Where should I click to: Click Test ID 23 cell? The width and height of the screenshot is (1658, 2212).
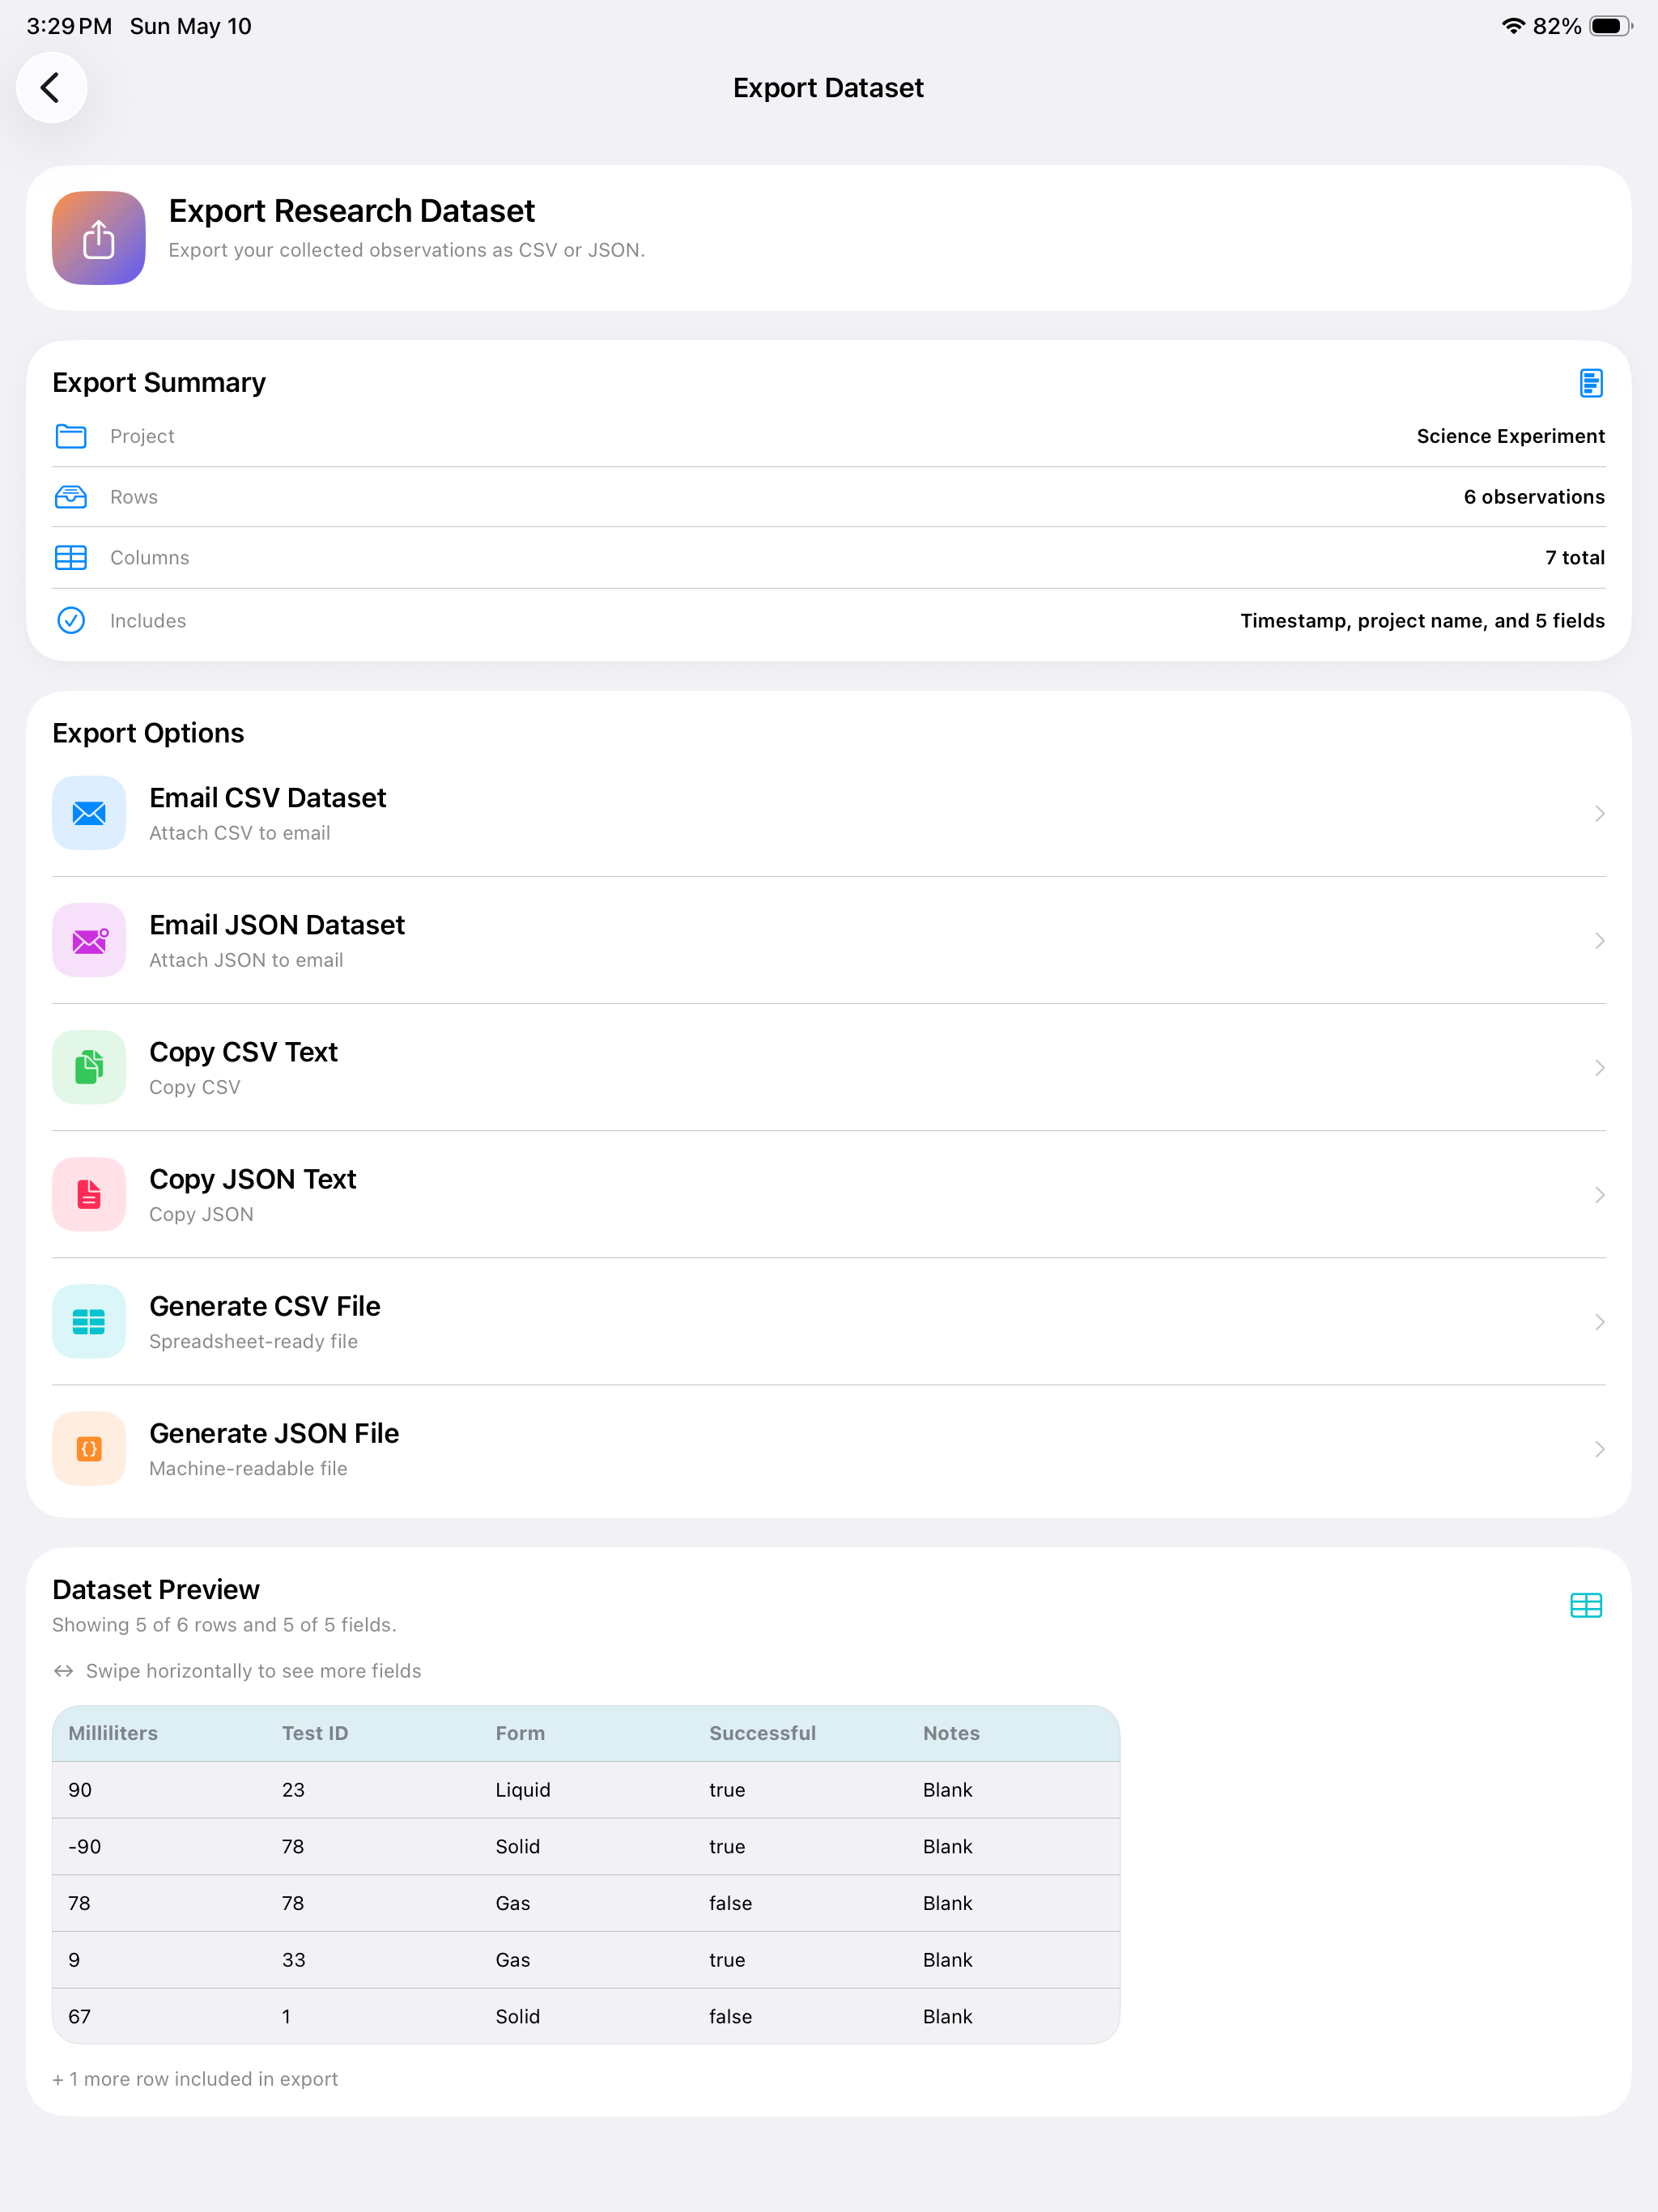(x=293, y=1790)
